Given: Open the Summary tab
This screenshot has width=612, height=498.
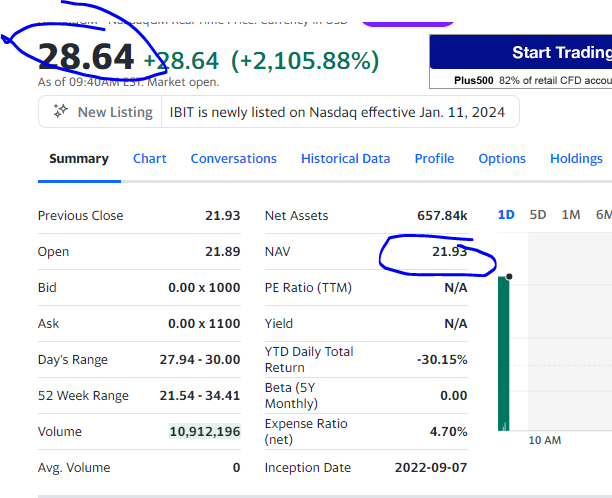Looking at the screenshot, I should [x=79, y=158].
